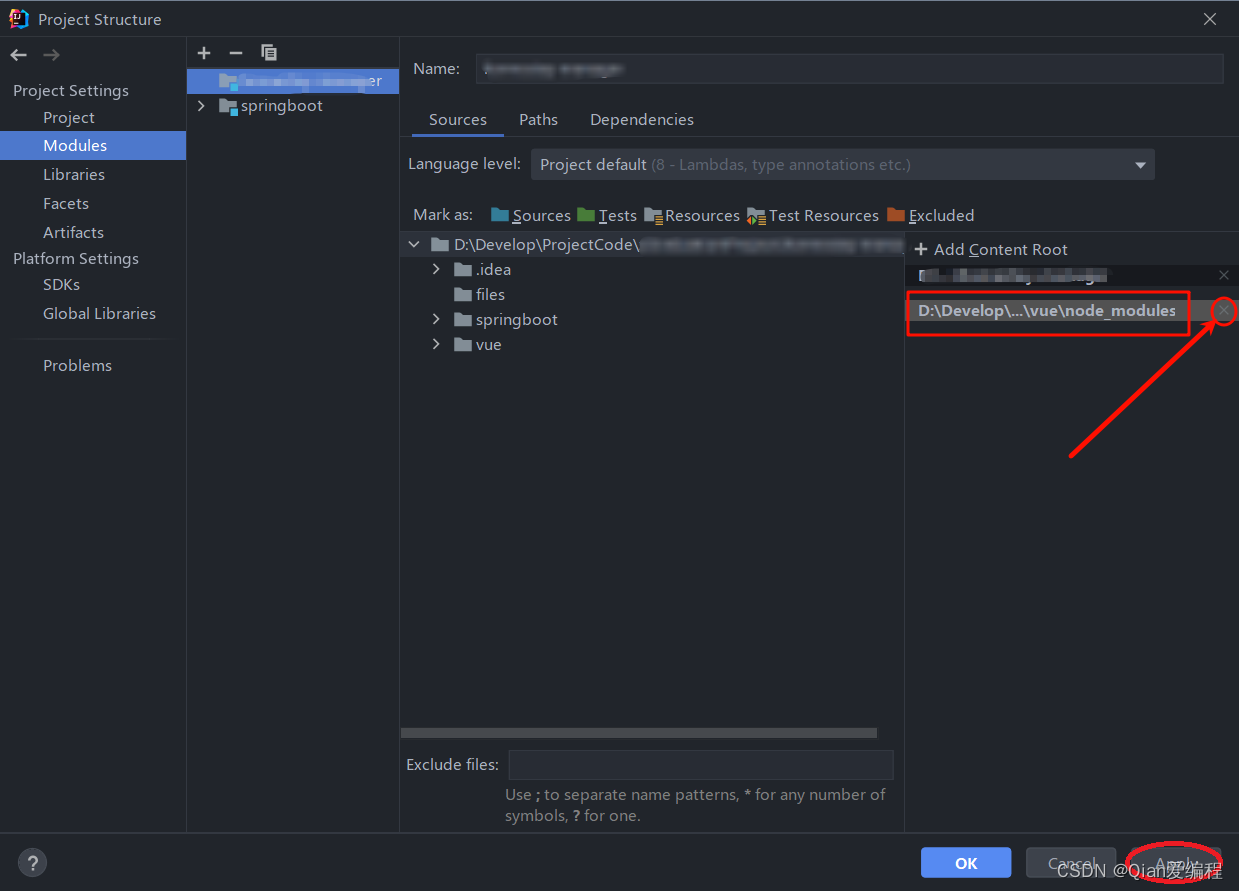This screenshot has width=1239, height=891.
Task: Remove node_modules exclusion with x icon
Action: click(x=1223, y=310)
